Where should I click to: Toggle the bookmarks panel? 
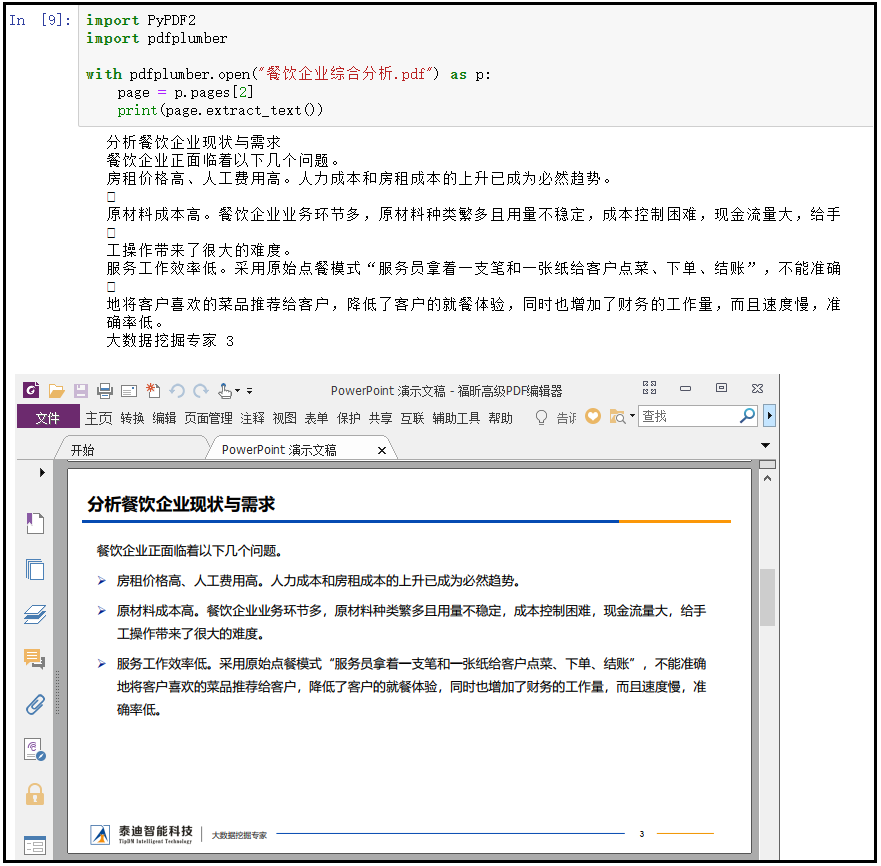[x=35, y=522]
